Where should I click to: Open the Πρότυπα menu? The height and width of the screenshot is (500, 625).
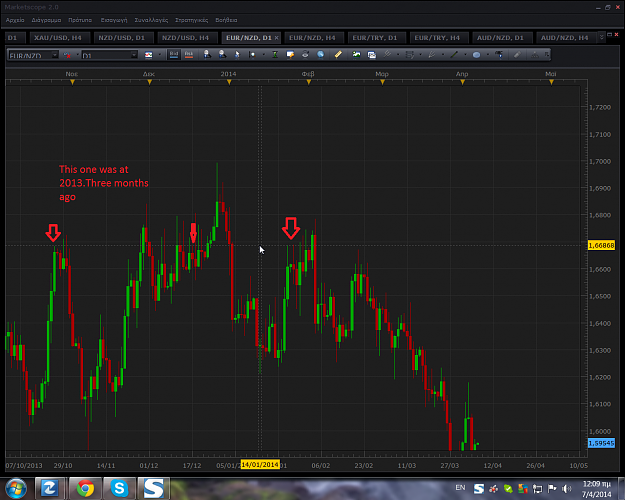[x=80, y=20]
